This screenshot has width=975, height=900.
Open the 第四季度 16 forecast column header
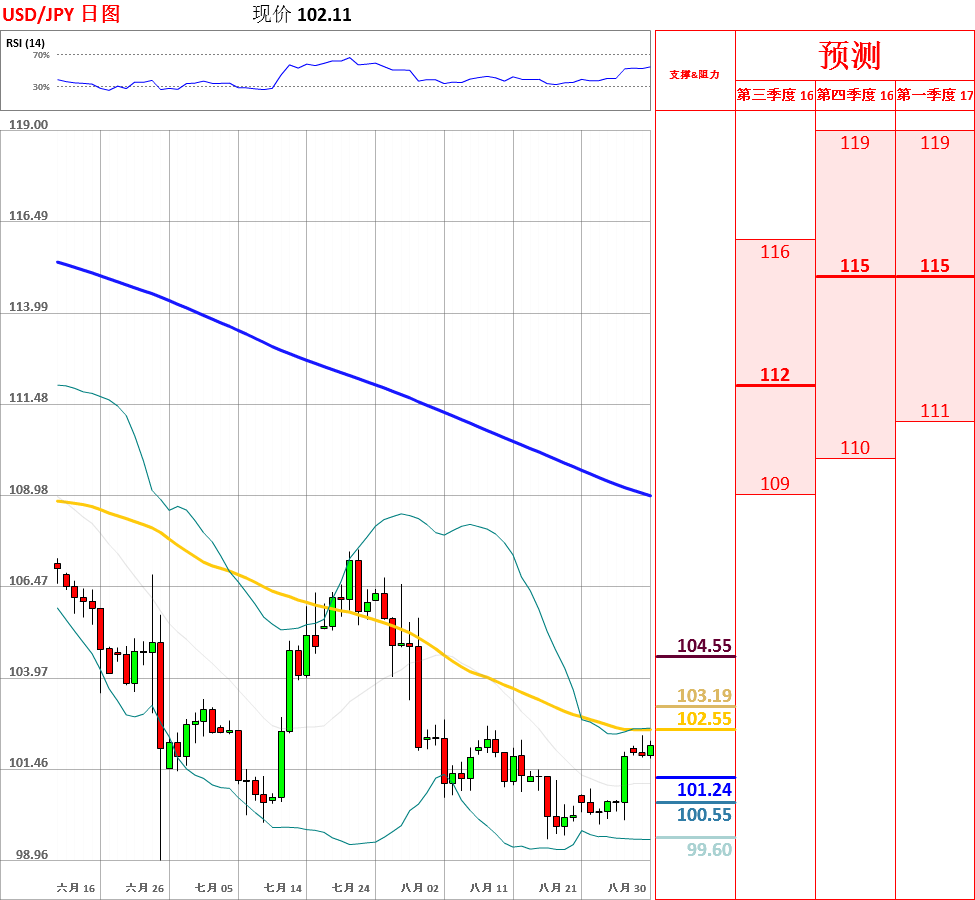click(855, 96)
